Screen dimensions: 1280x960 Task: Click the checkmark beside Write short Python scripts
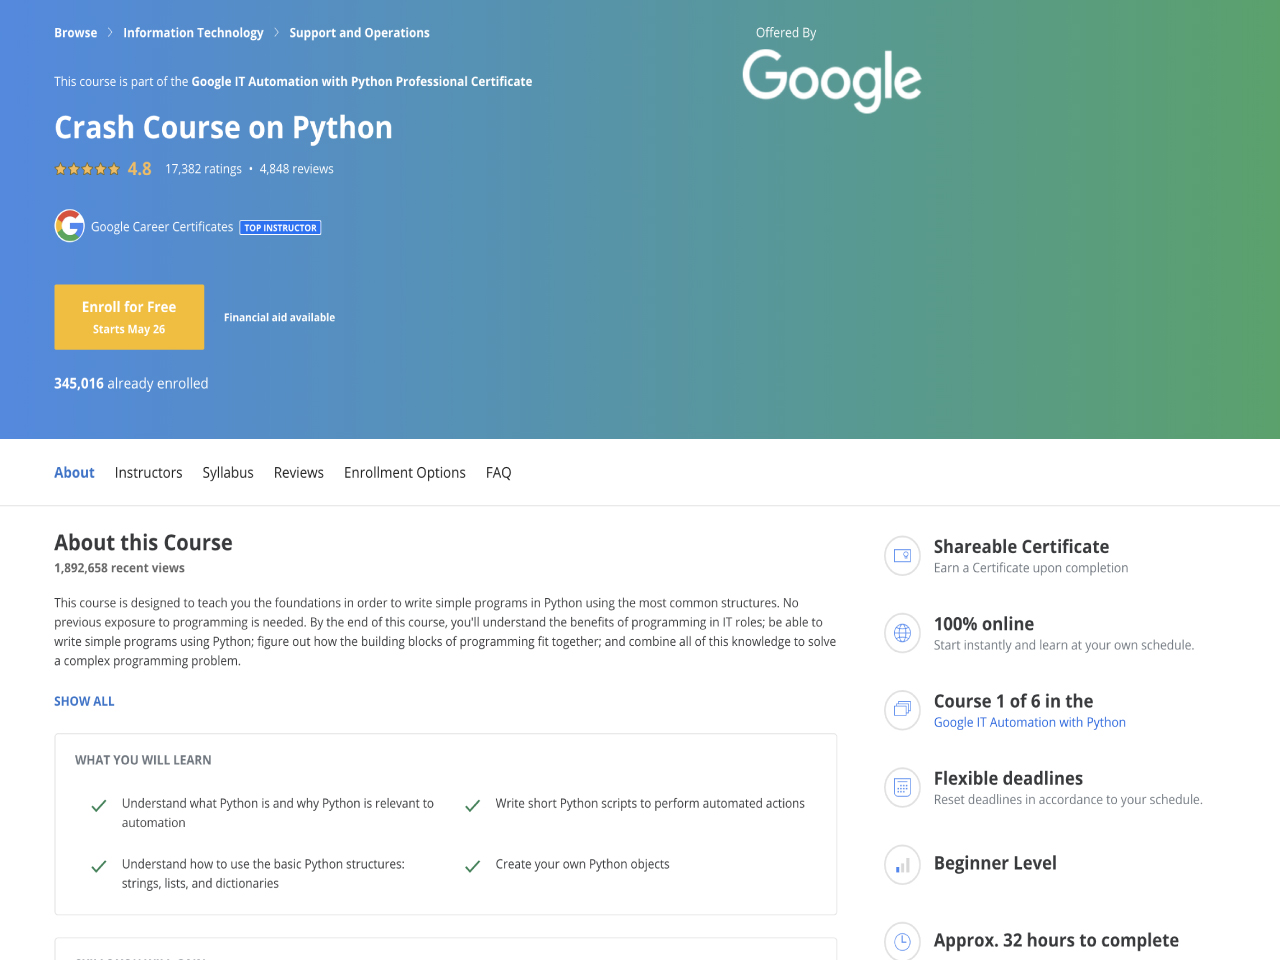pos(473,805)
